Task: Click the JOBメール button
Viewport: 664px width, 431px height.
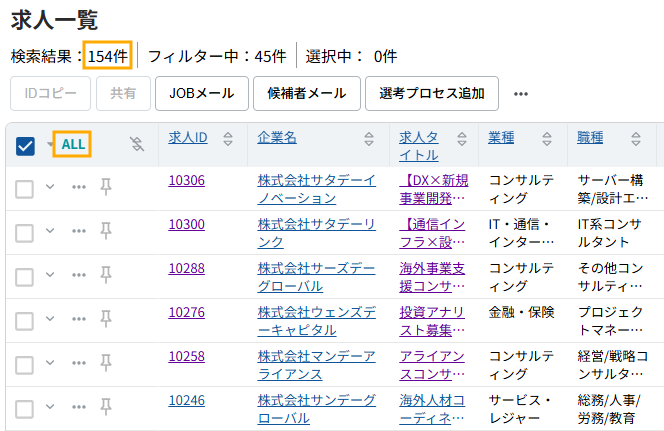Action: point(201,93)
